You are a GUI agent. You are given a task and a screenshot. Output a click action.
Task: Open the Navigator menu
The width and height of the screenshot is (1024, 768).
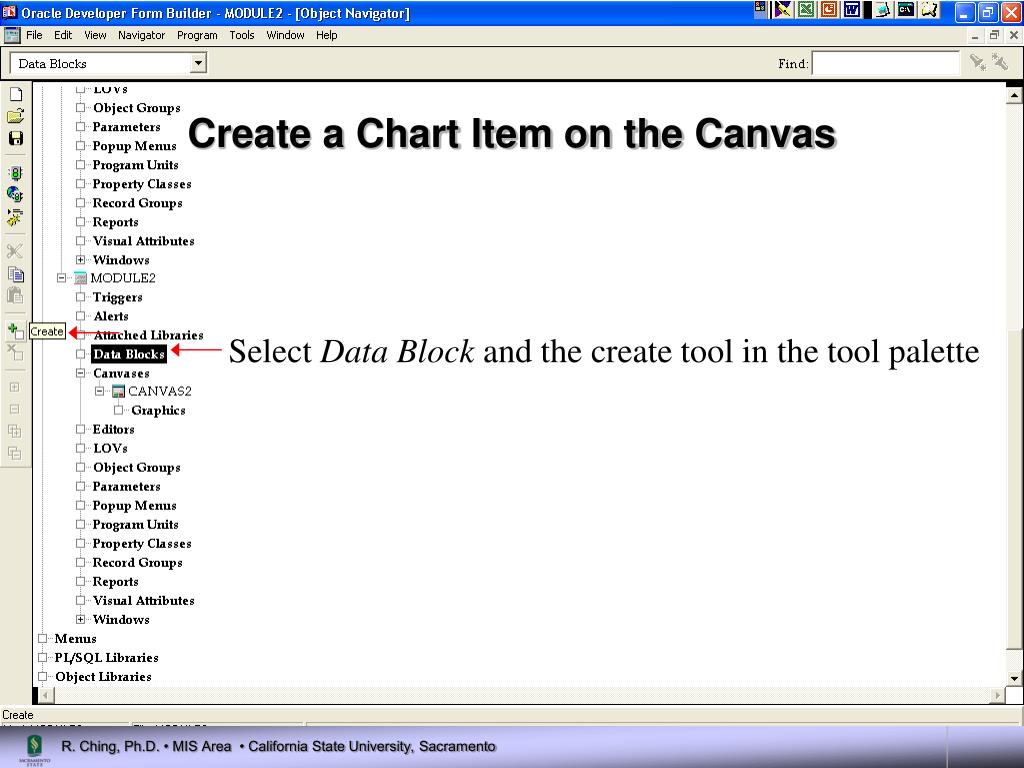tap(142, 35)
